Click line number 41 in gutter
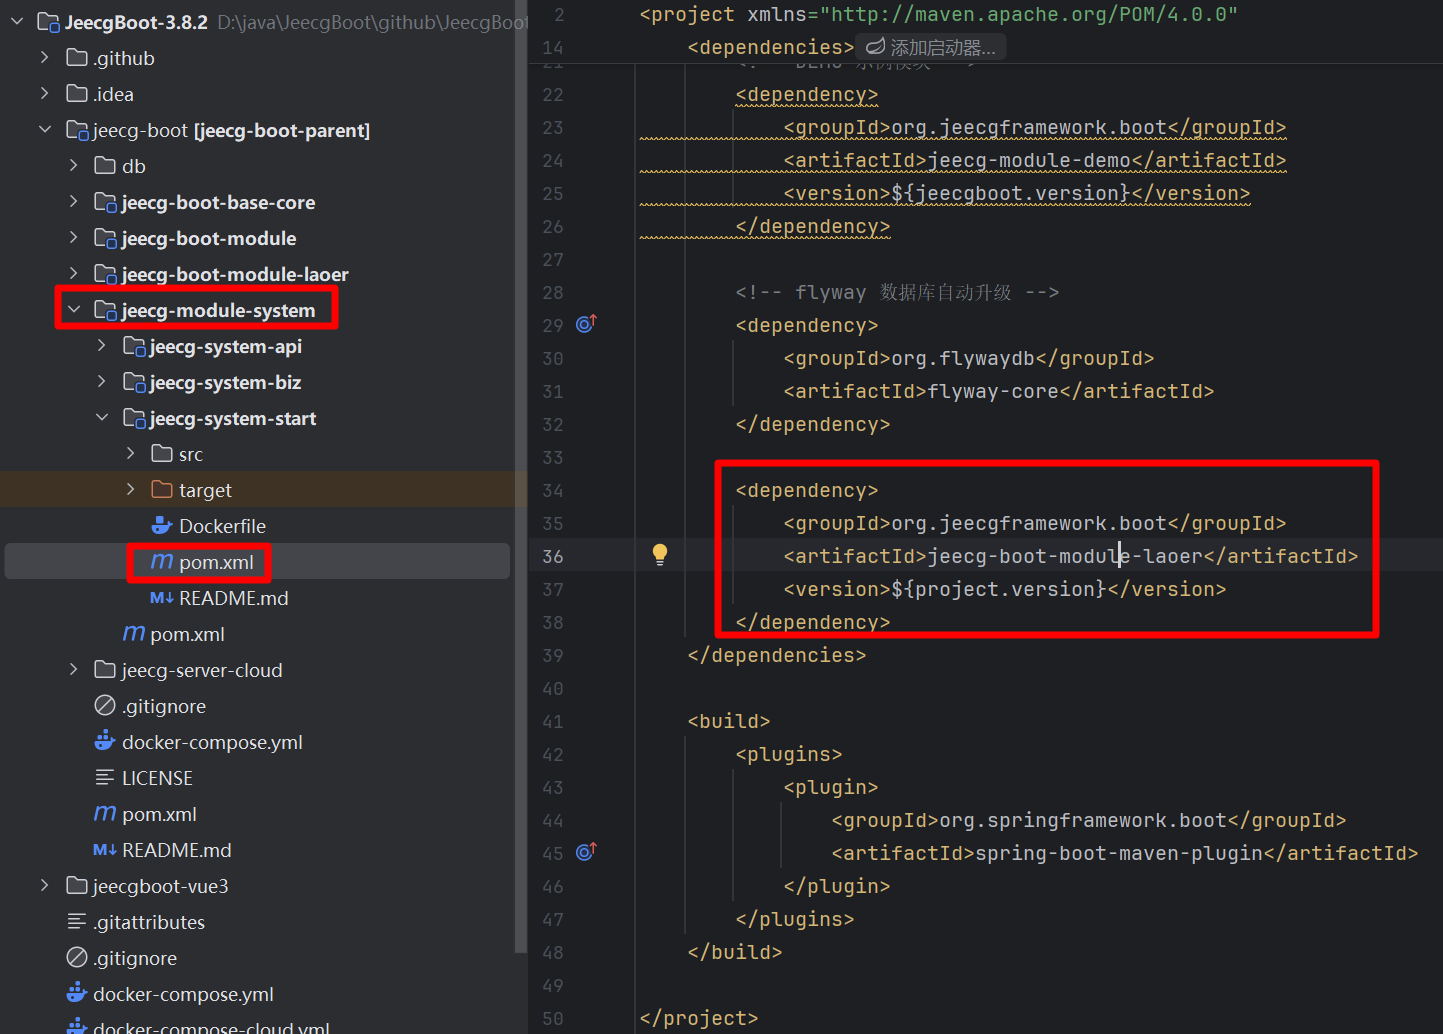 coord(553,721)
